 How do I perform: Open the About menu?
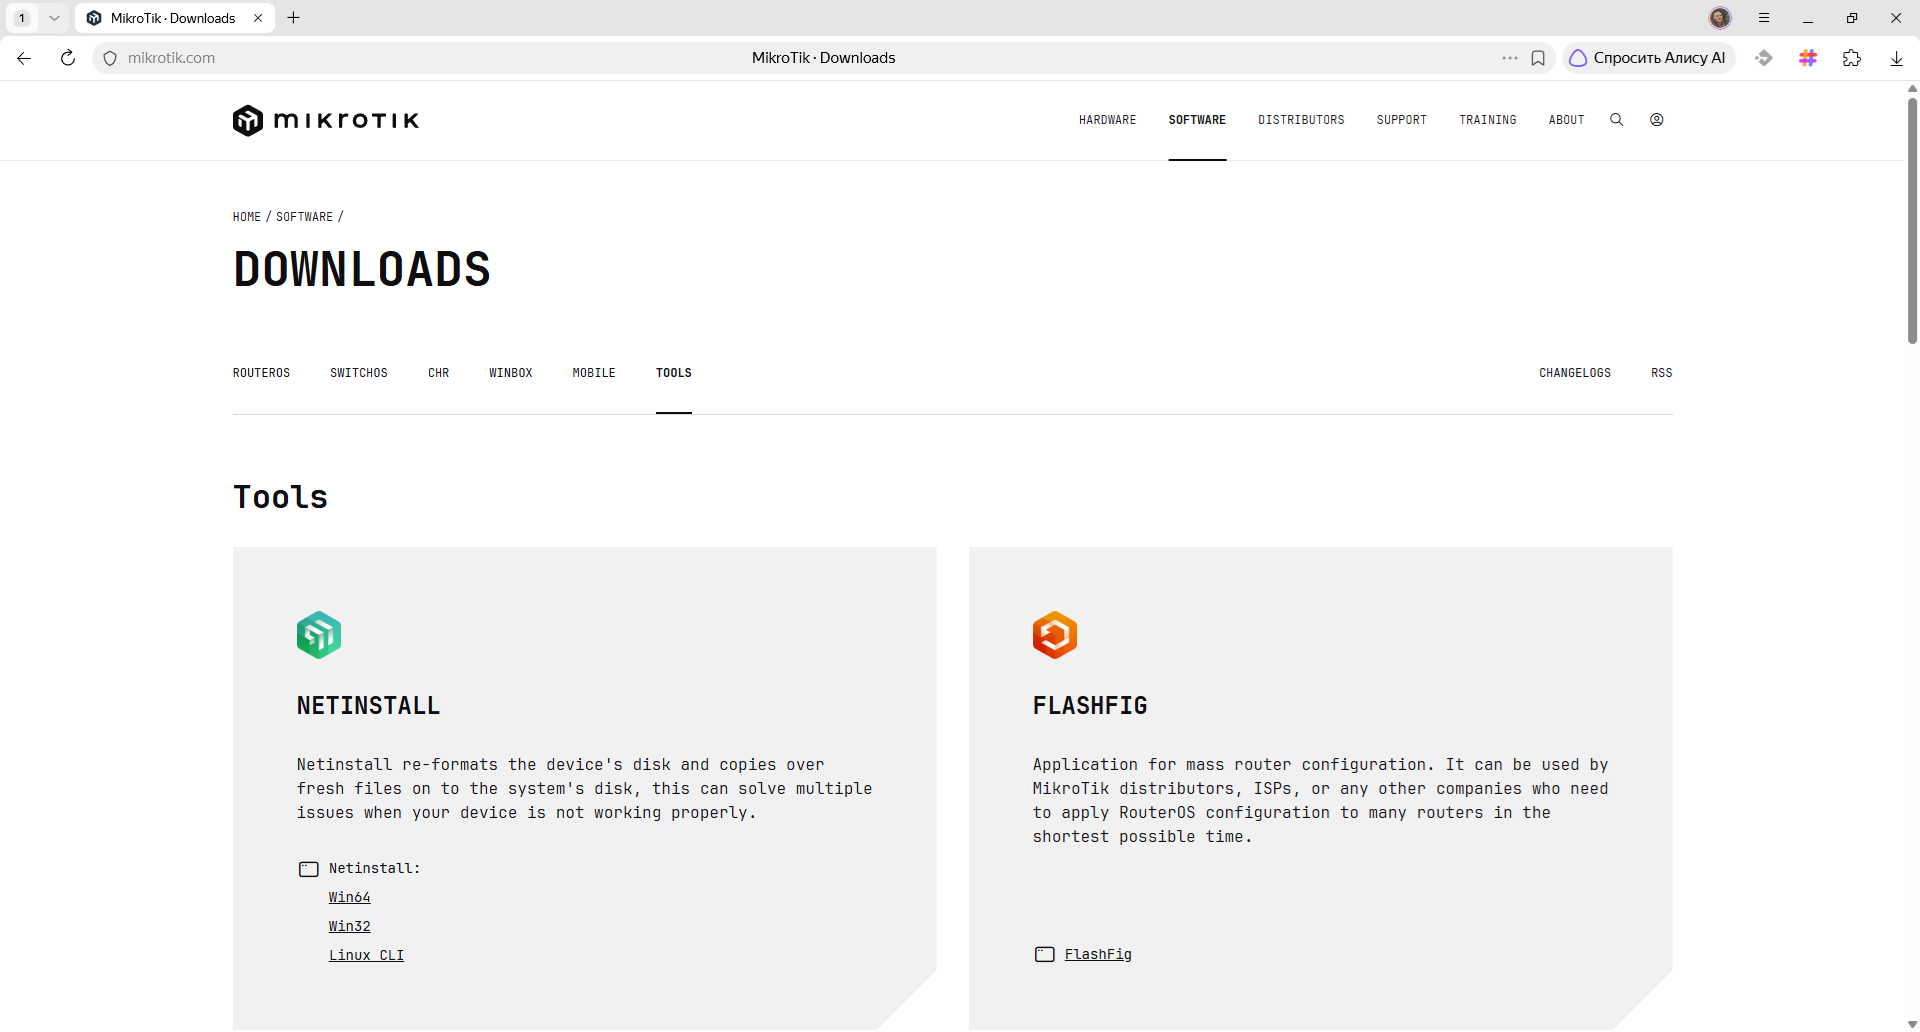click(x=1567, y=120)
